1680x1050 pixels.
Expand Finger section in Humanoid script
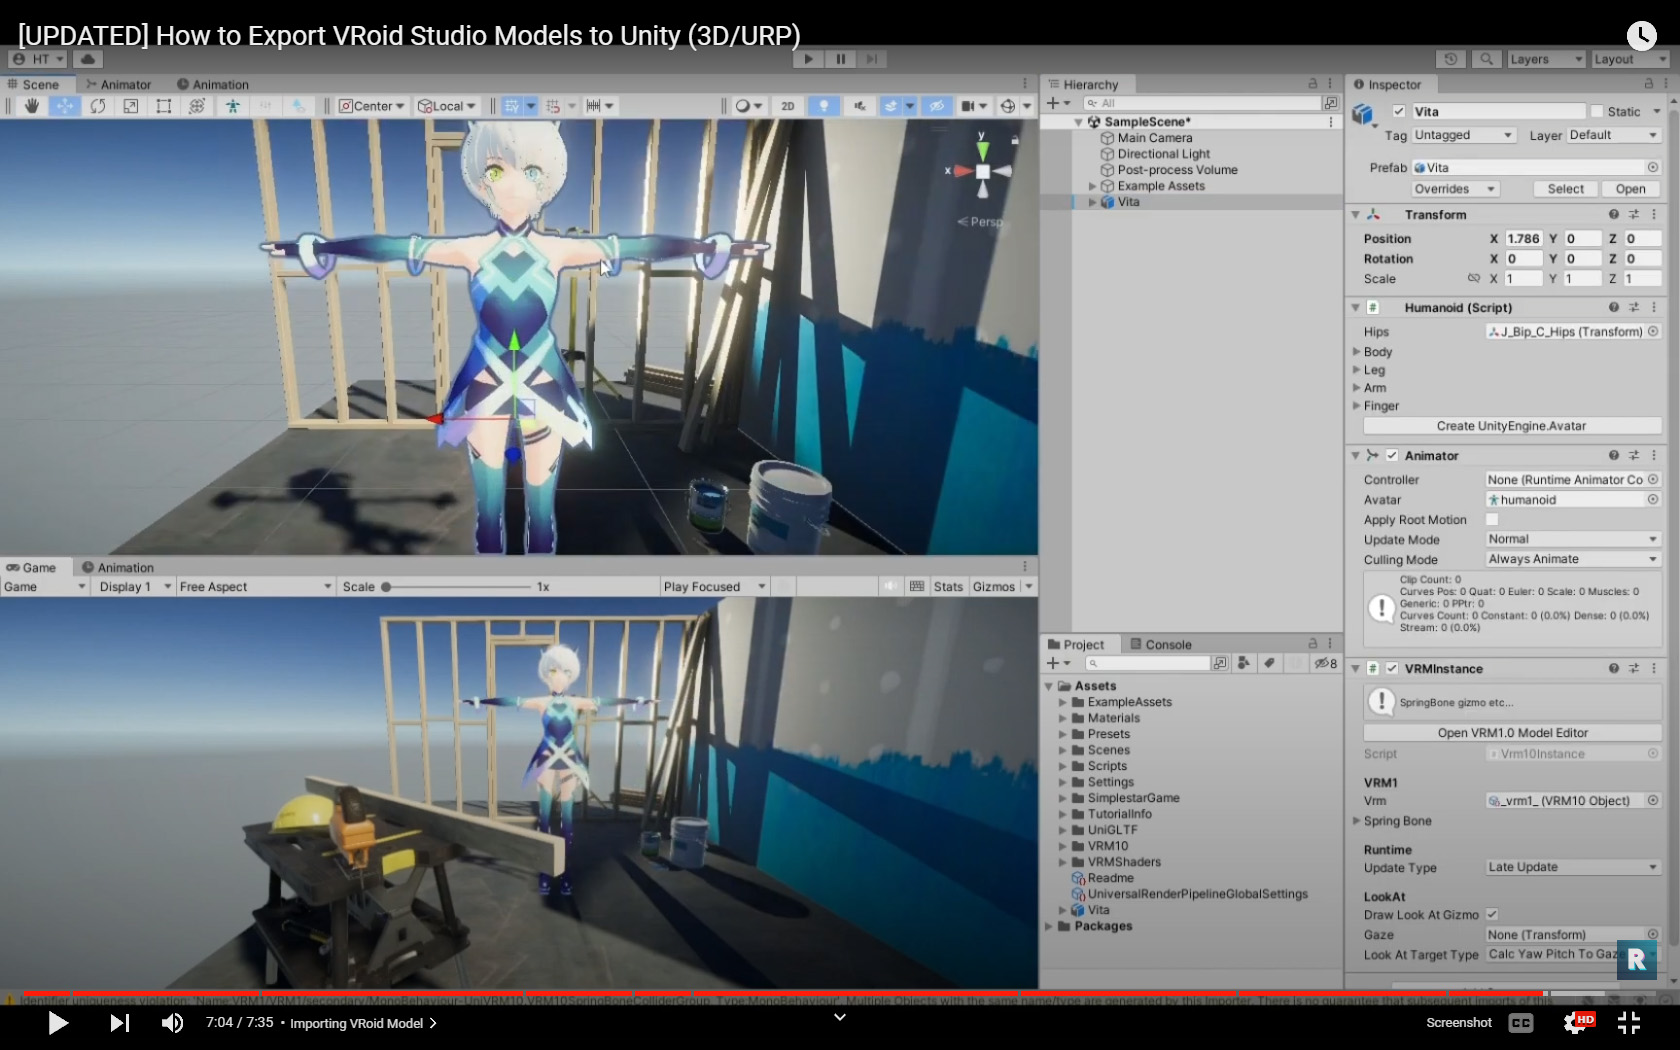point(1357,406)
